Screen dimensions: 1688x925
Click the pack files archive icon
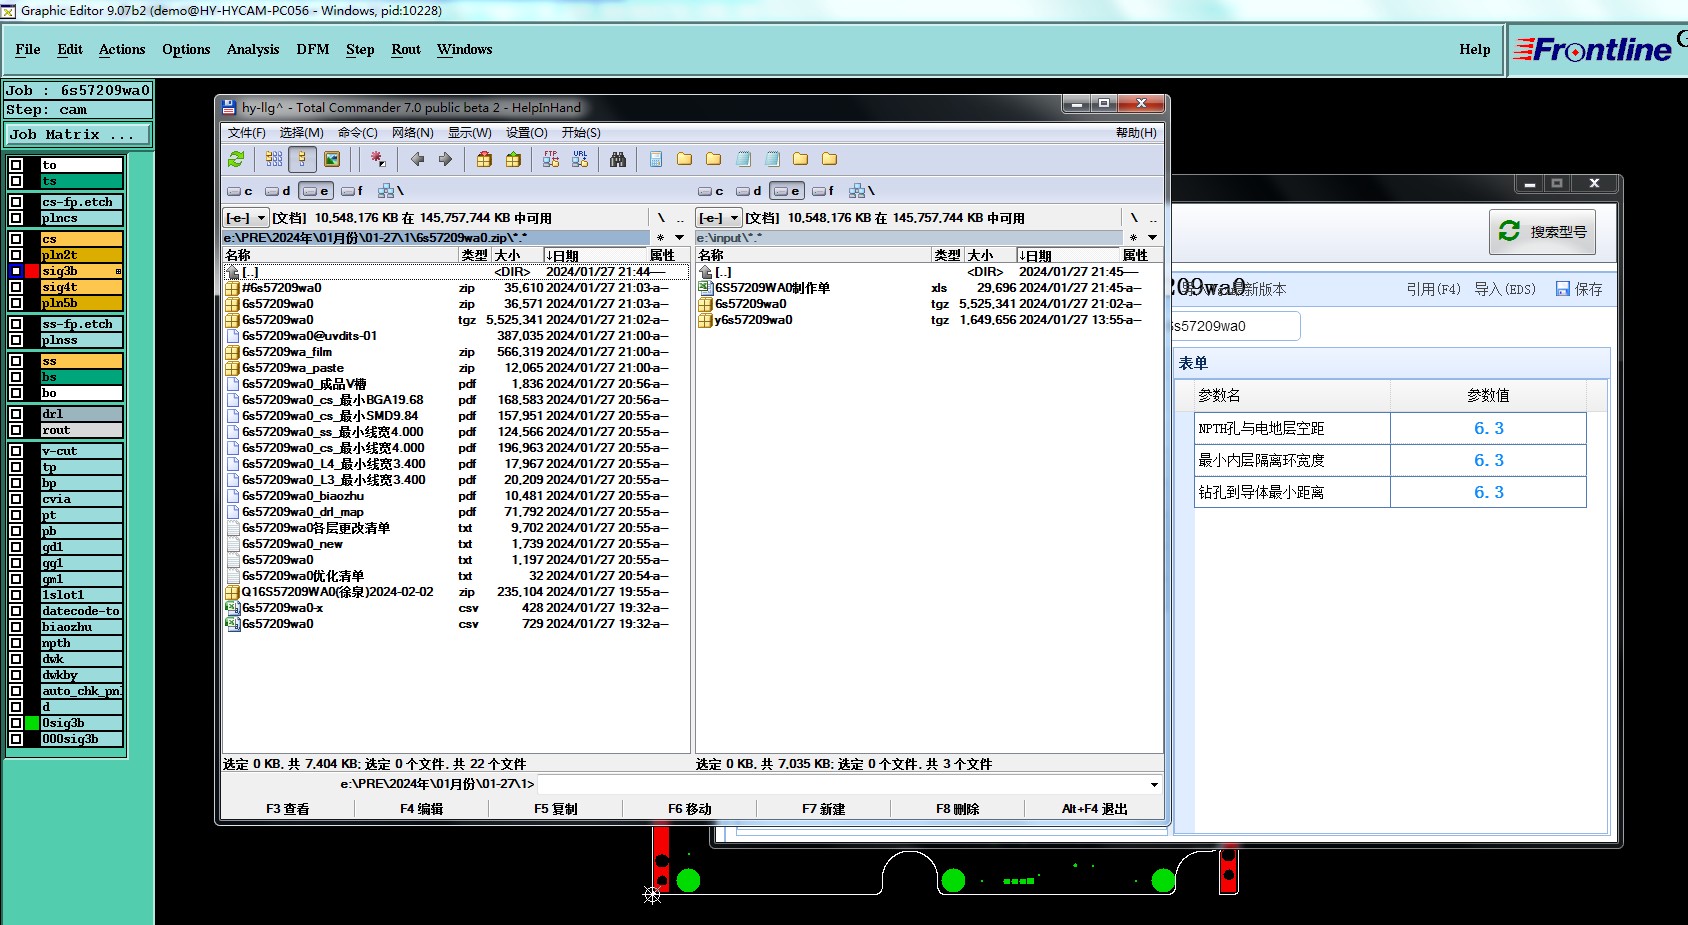pyautogui.click(x=484, y=159)
